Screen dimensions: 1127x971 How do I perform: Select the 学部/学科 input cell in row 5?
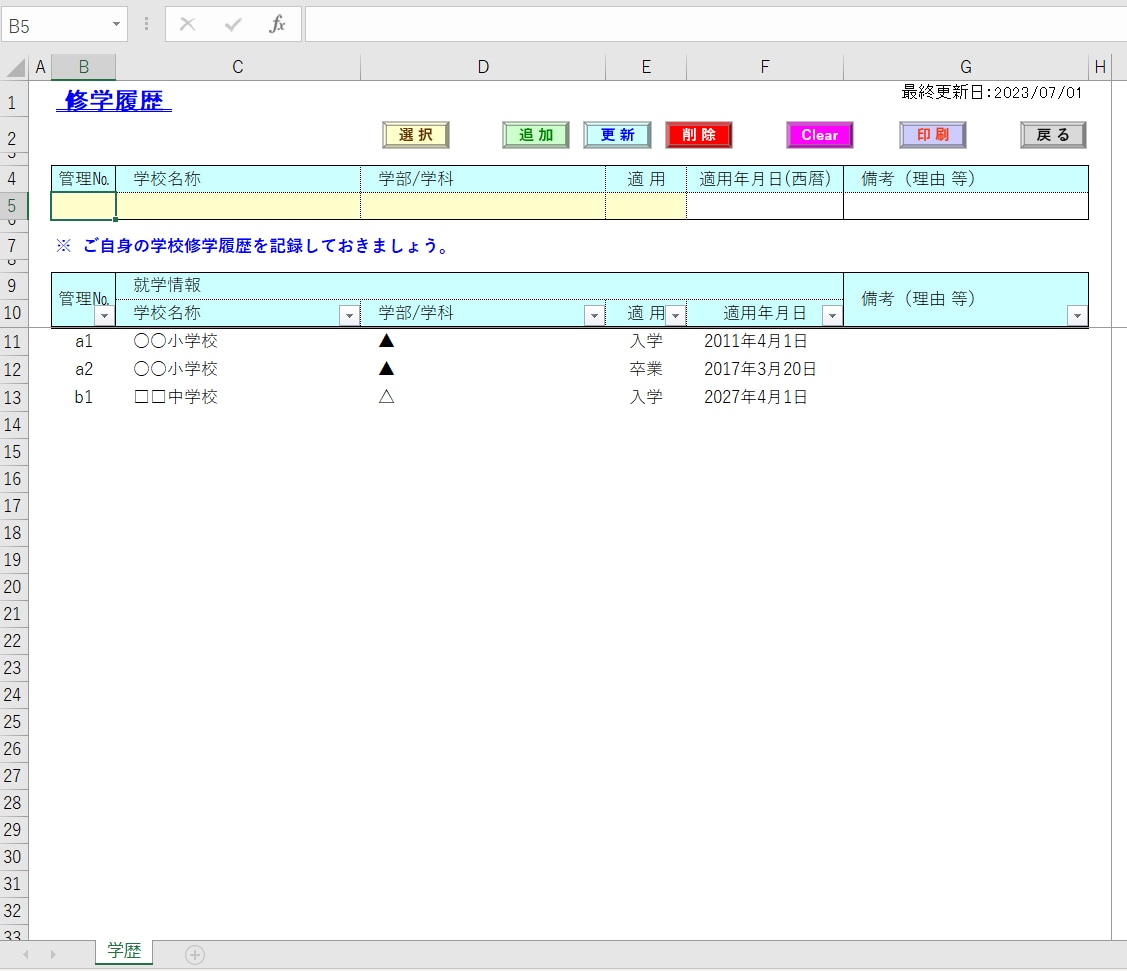click(483, 206)
